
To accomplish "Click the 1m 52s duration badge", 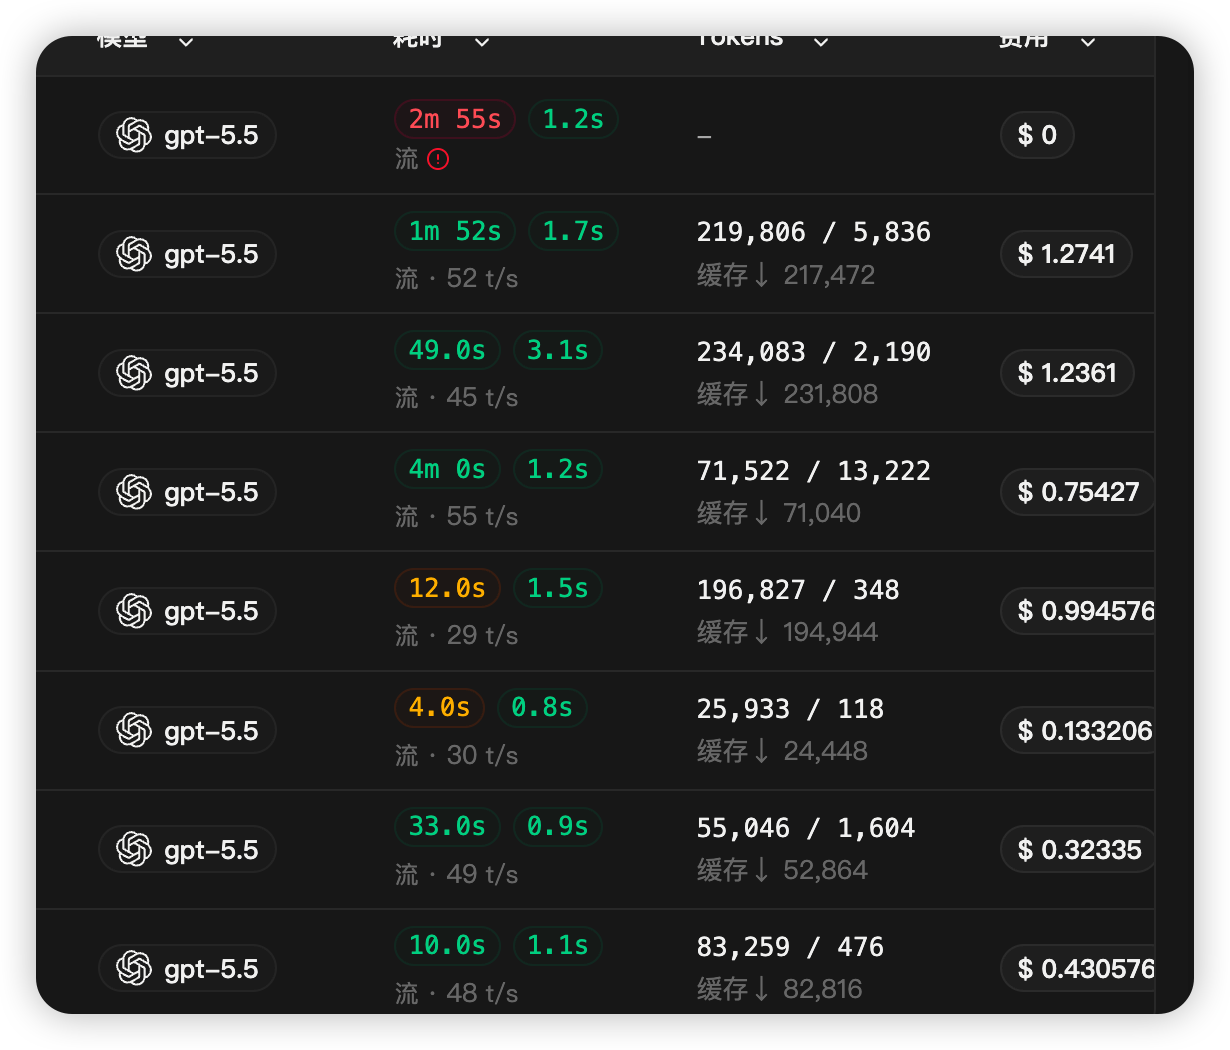I will [455, 231].
